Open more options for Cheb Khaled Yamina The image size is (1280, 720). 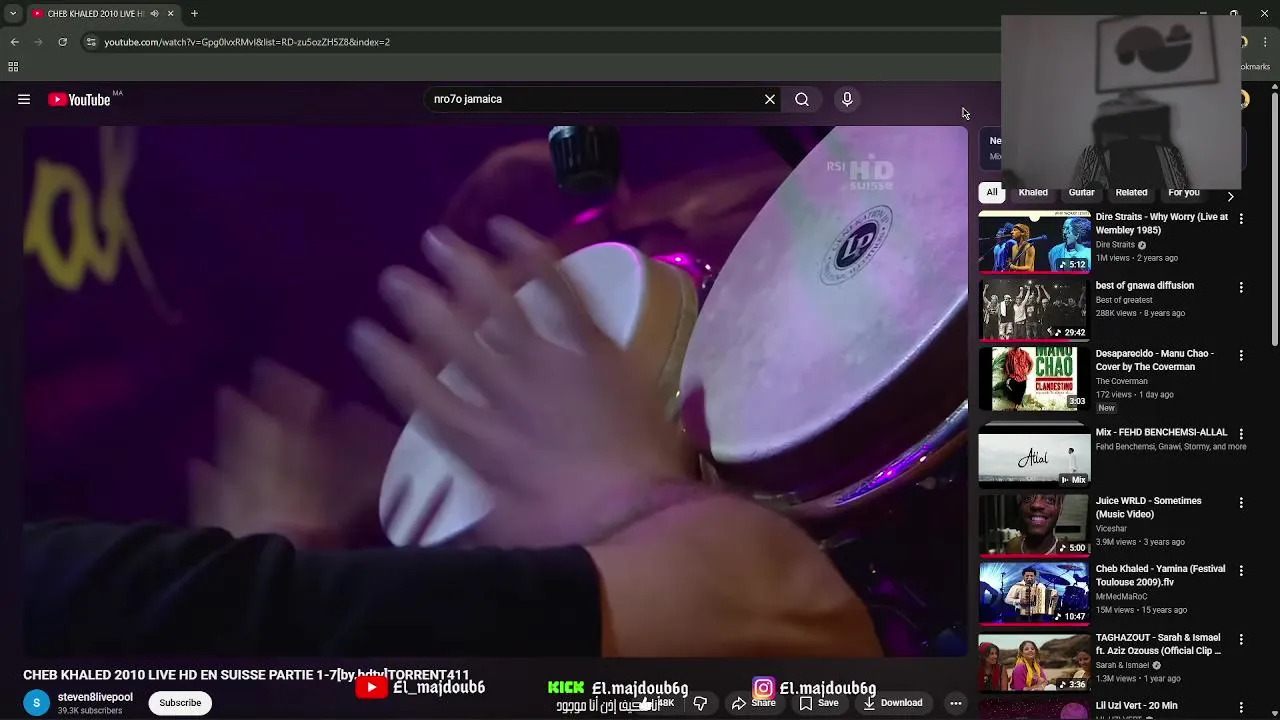[1241, 570]
